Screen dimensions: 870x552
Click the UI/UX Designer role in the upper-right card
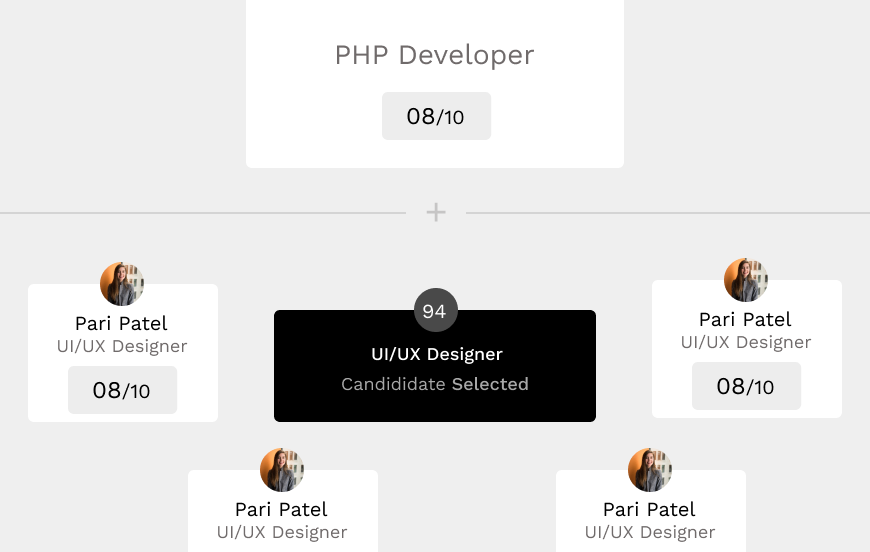746,342
